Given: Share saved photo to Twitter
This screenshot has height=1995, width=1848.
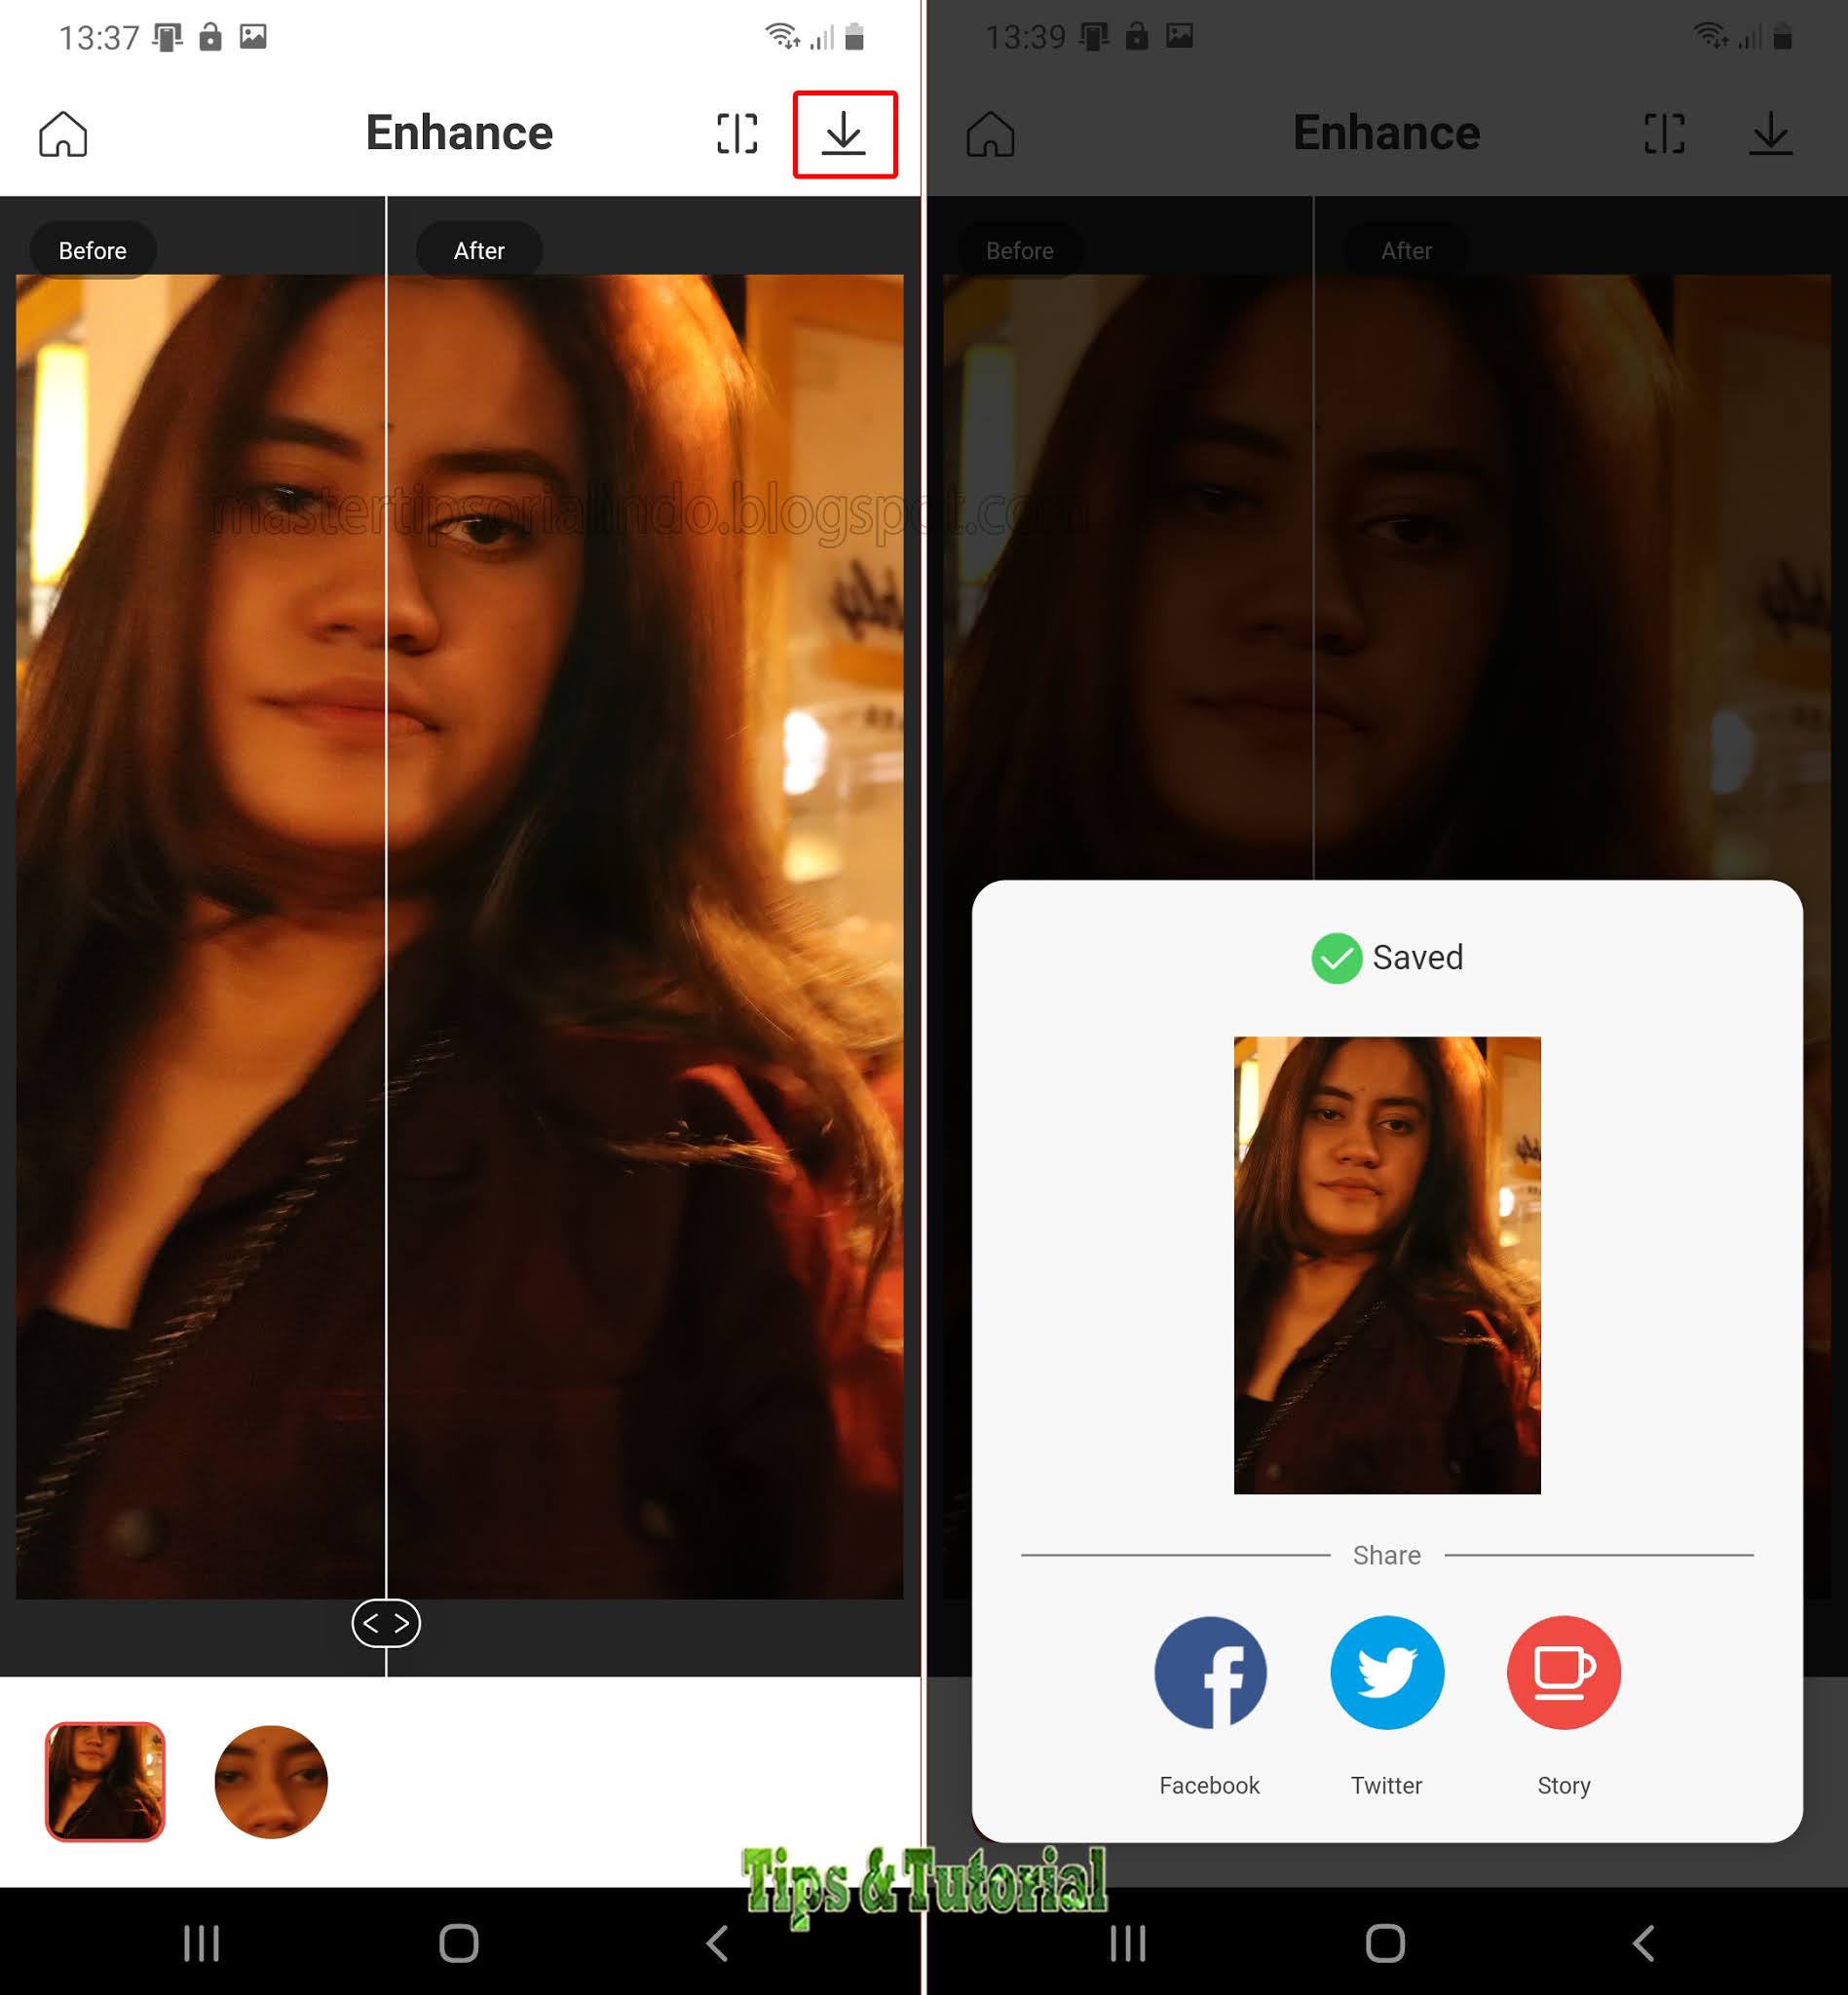Looking at the screenshot, I should 1387,1672.
